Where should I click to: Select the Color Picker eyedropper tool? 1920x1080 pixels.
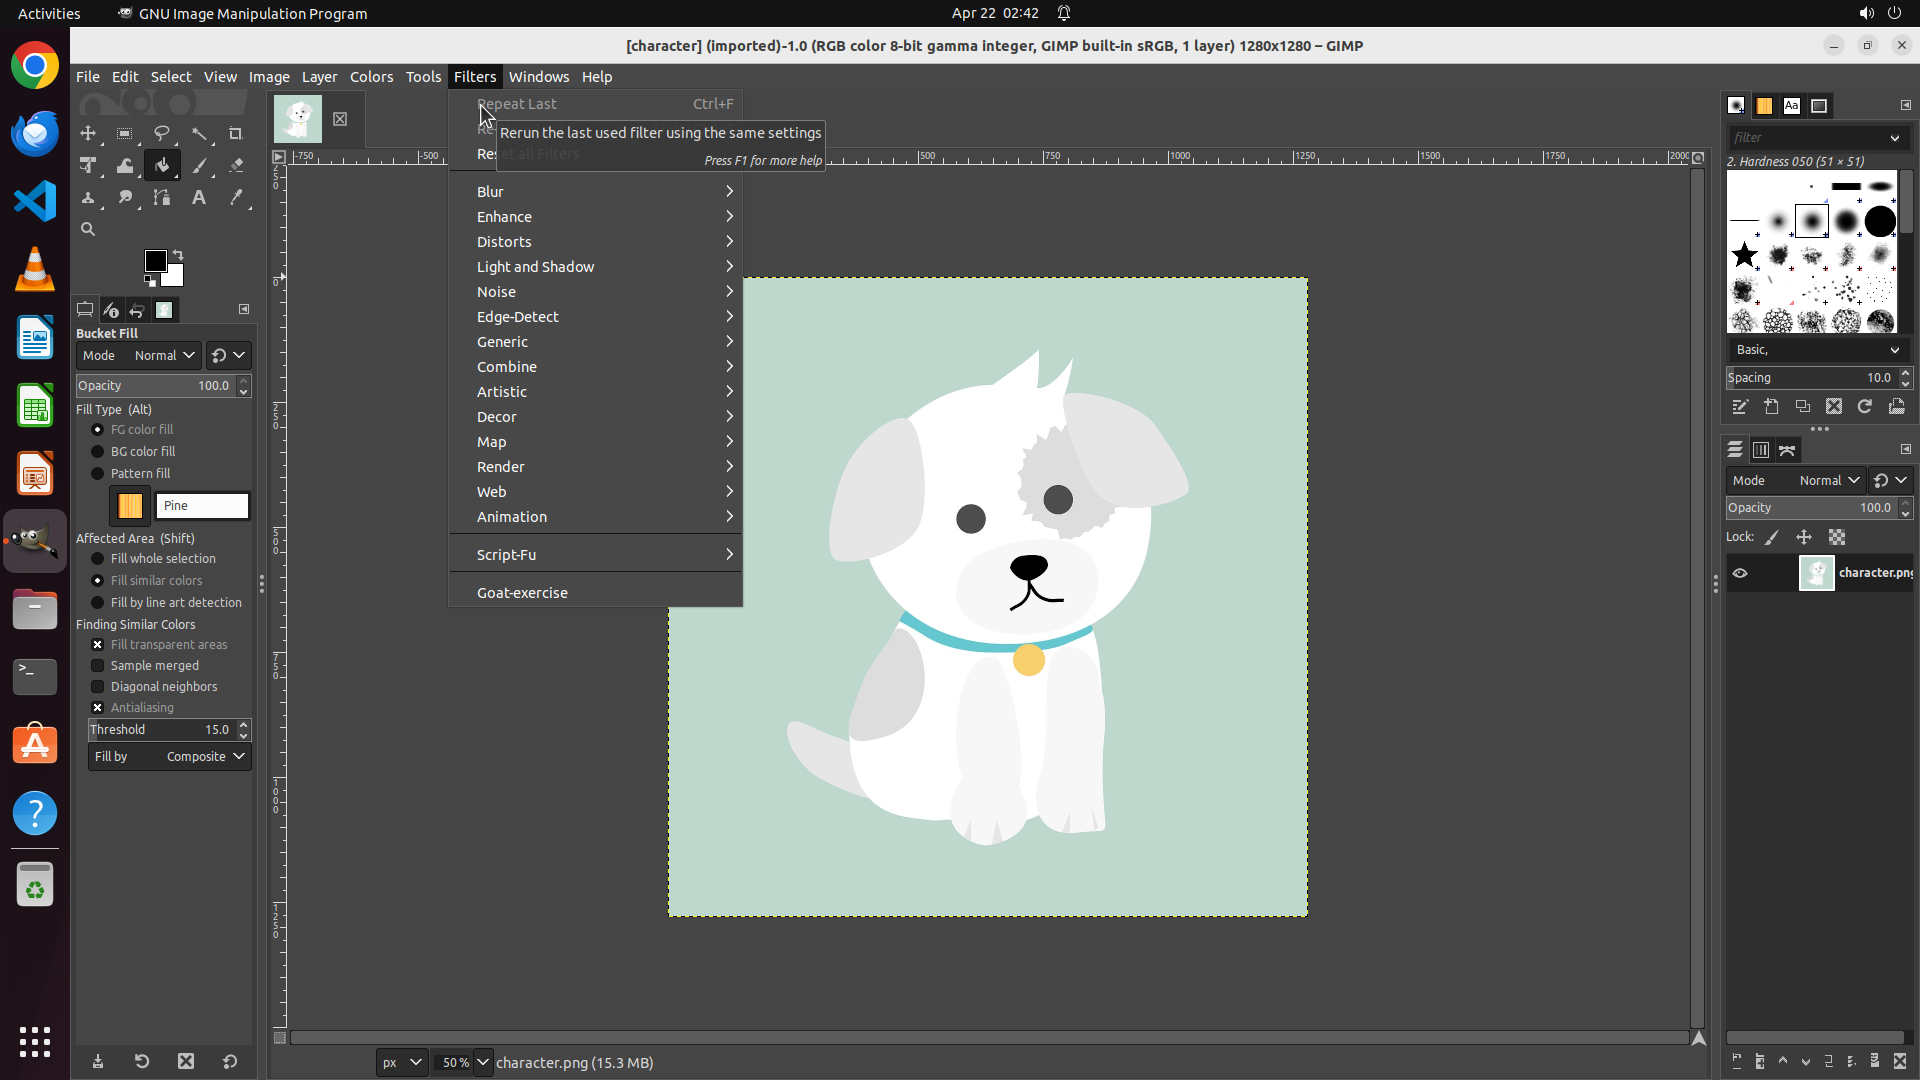click(x=236, y=198)
